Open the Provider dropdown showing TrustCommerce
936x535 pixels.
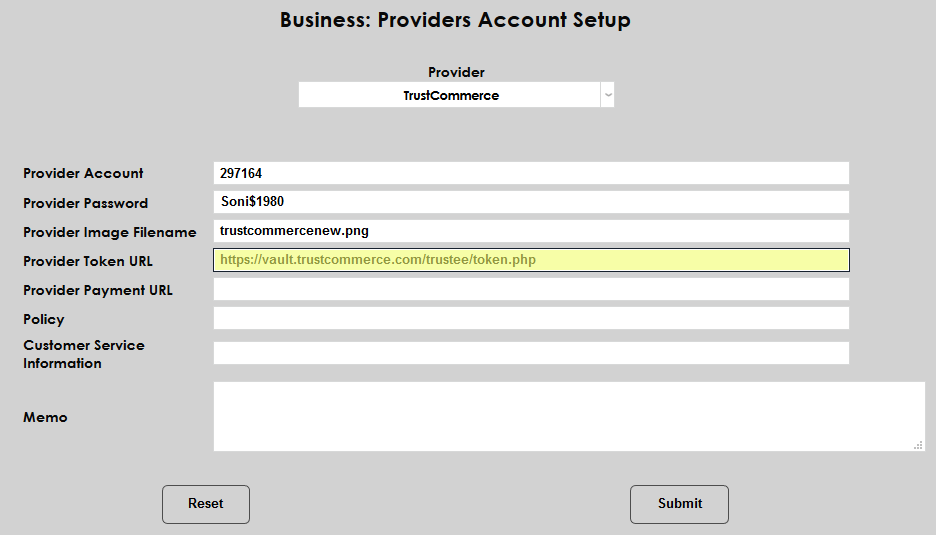pyautogui.click(x=456, y=95)
